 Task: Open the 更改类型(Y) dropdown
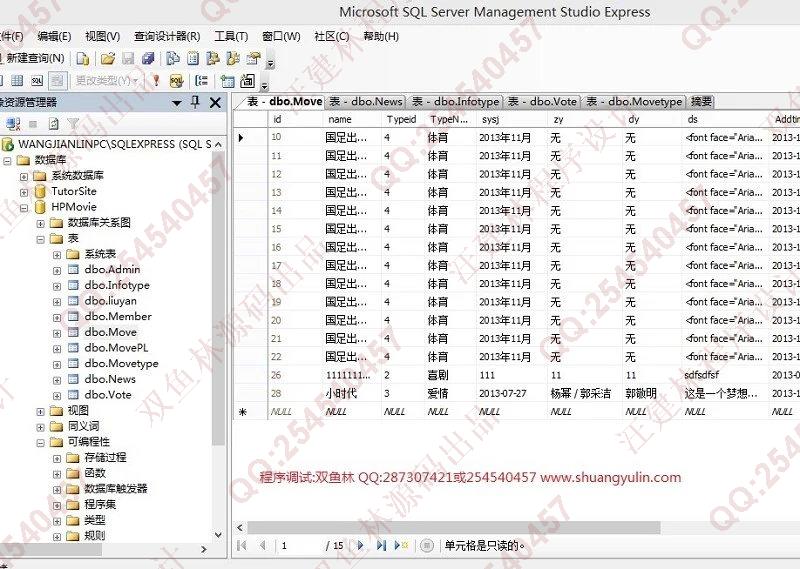tap(107, 80)
